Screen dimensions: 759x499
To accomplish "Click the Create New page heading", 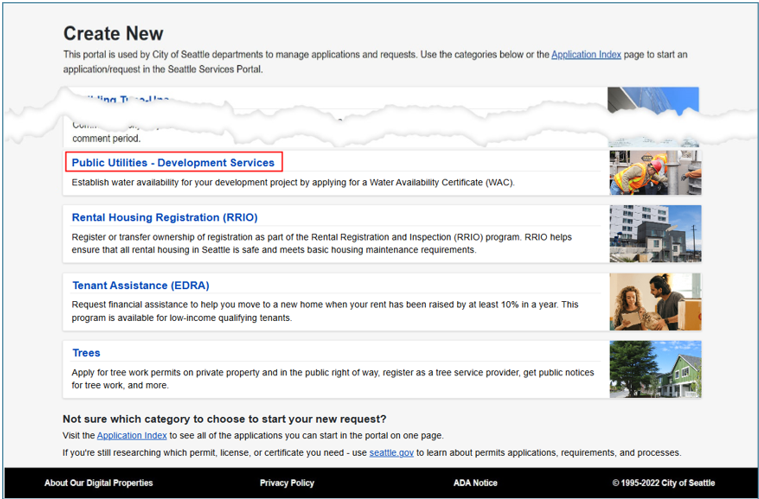I will [113, 34].
